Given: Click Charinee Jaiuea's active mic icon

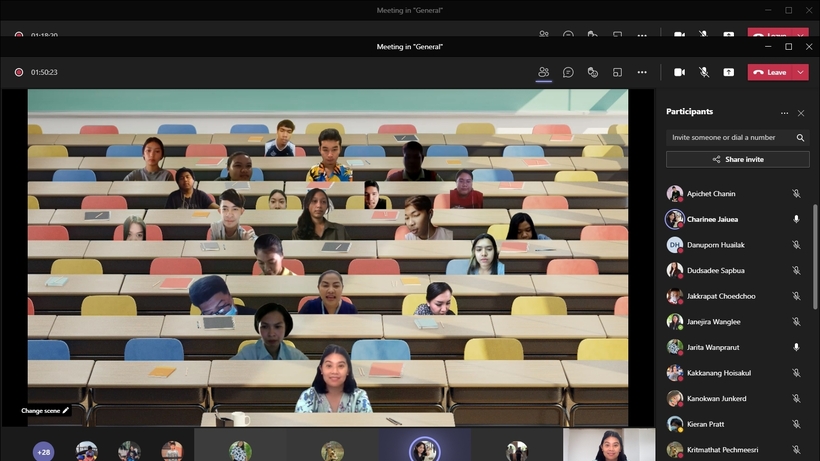Looking at the screenshot, I should (x=796, y=219).
